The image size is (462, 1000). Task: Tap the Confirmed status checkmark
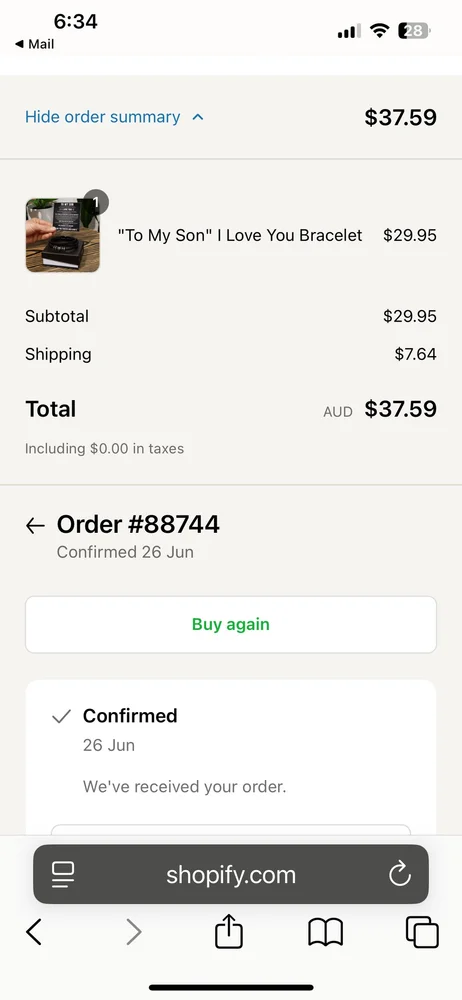pyautogui.click(x=61, y=717)
